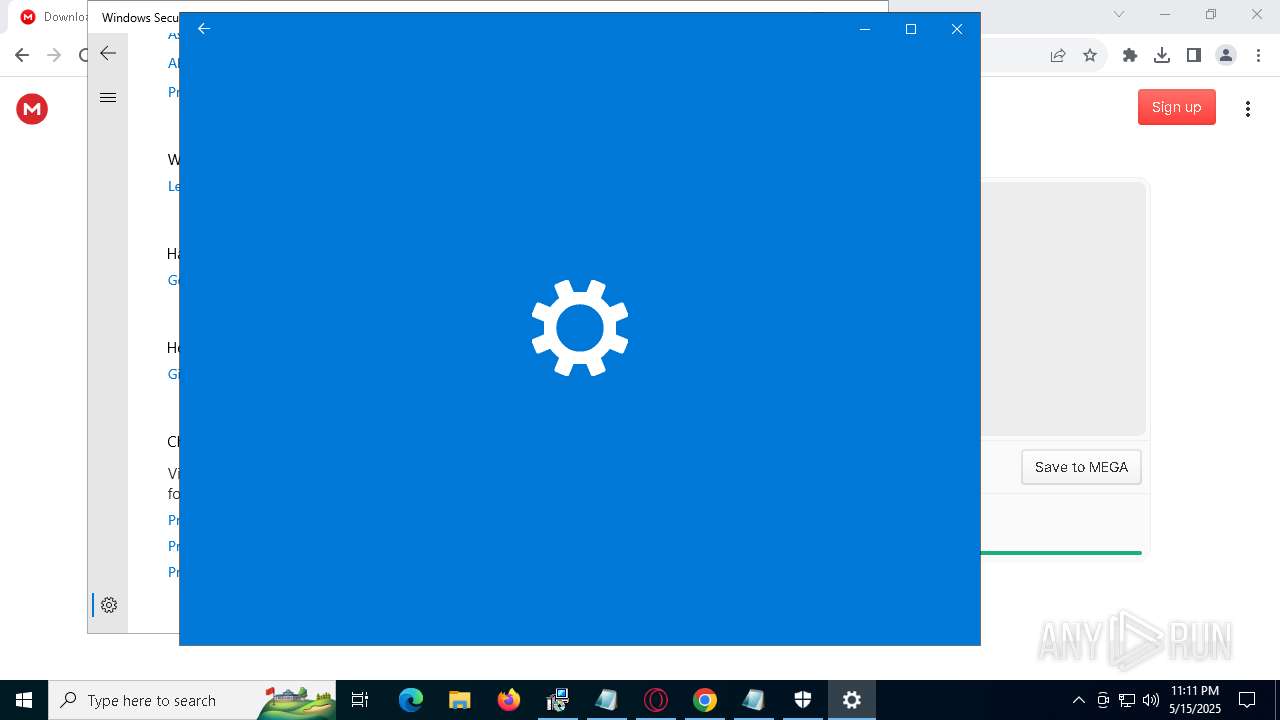The image size is (1280, 720).
Task: Open the notification center icon
Action: point(1248,700)
